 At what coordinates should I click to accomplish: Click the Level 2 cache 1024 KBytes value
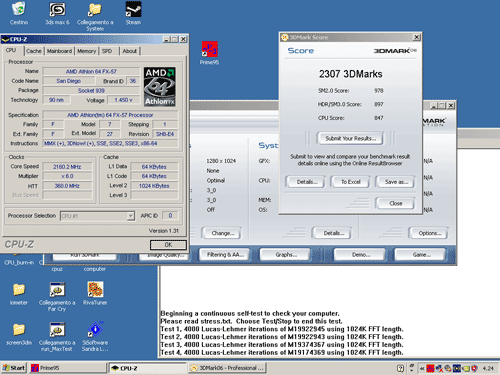point(154,186)
